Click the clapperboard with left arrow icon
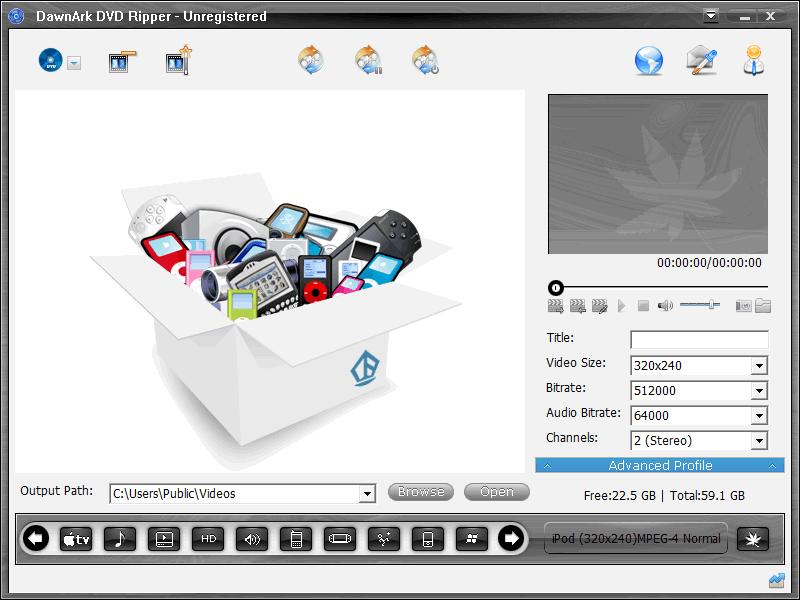Viewport: 800px width, 600px height. pos(577,306)
